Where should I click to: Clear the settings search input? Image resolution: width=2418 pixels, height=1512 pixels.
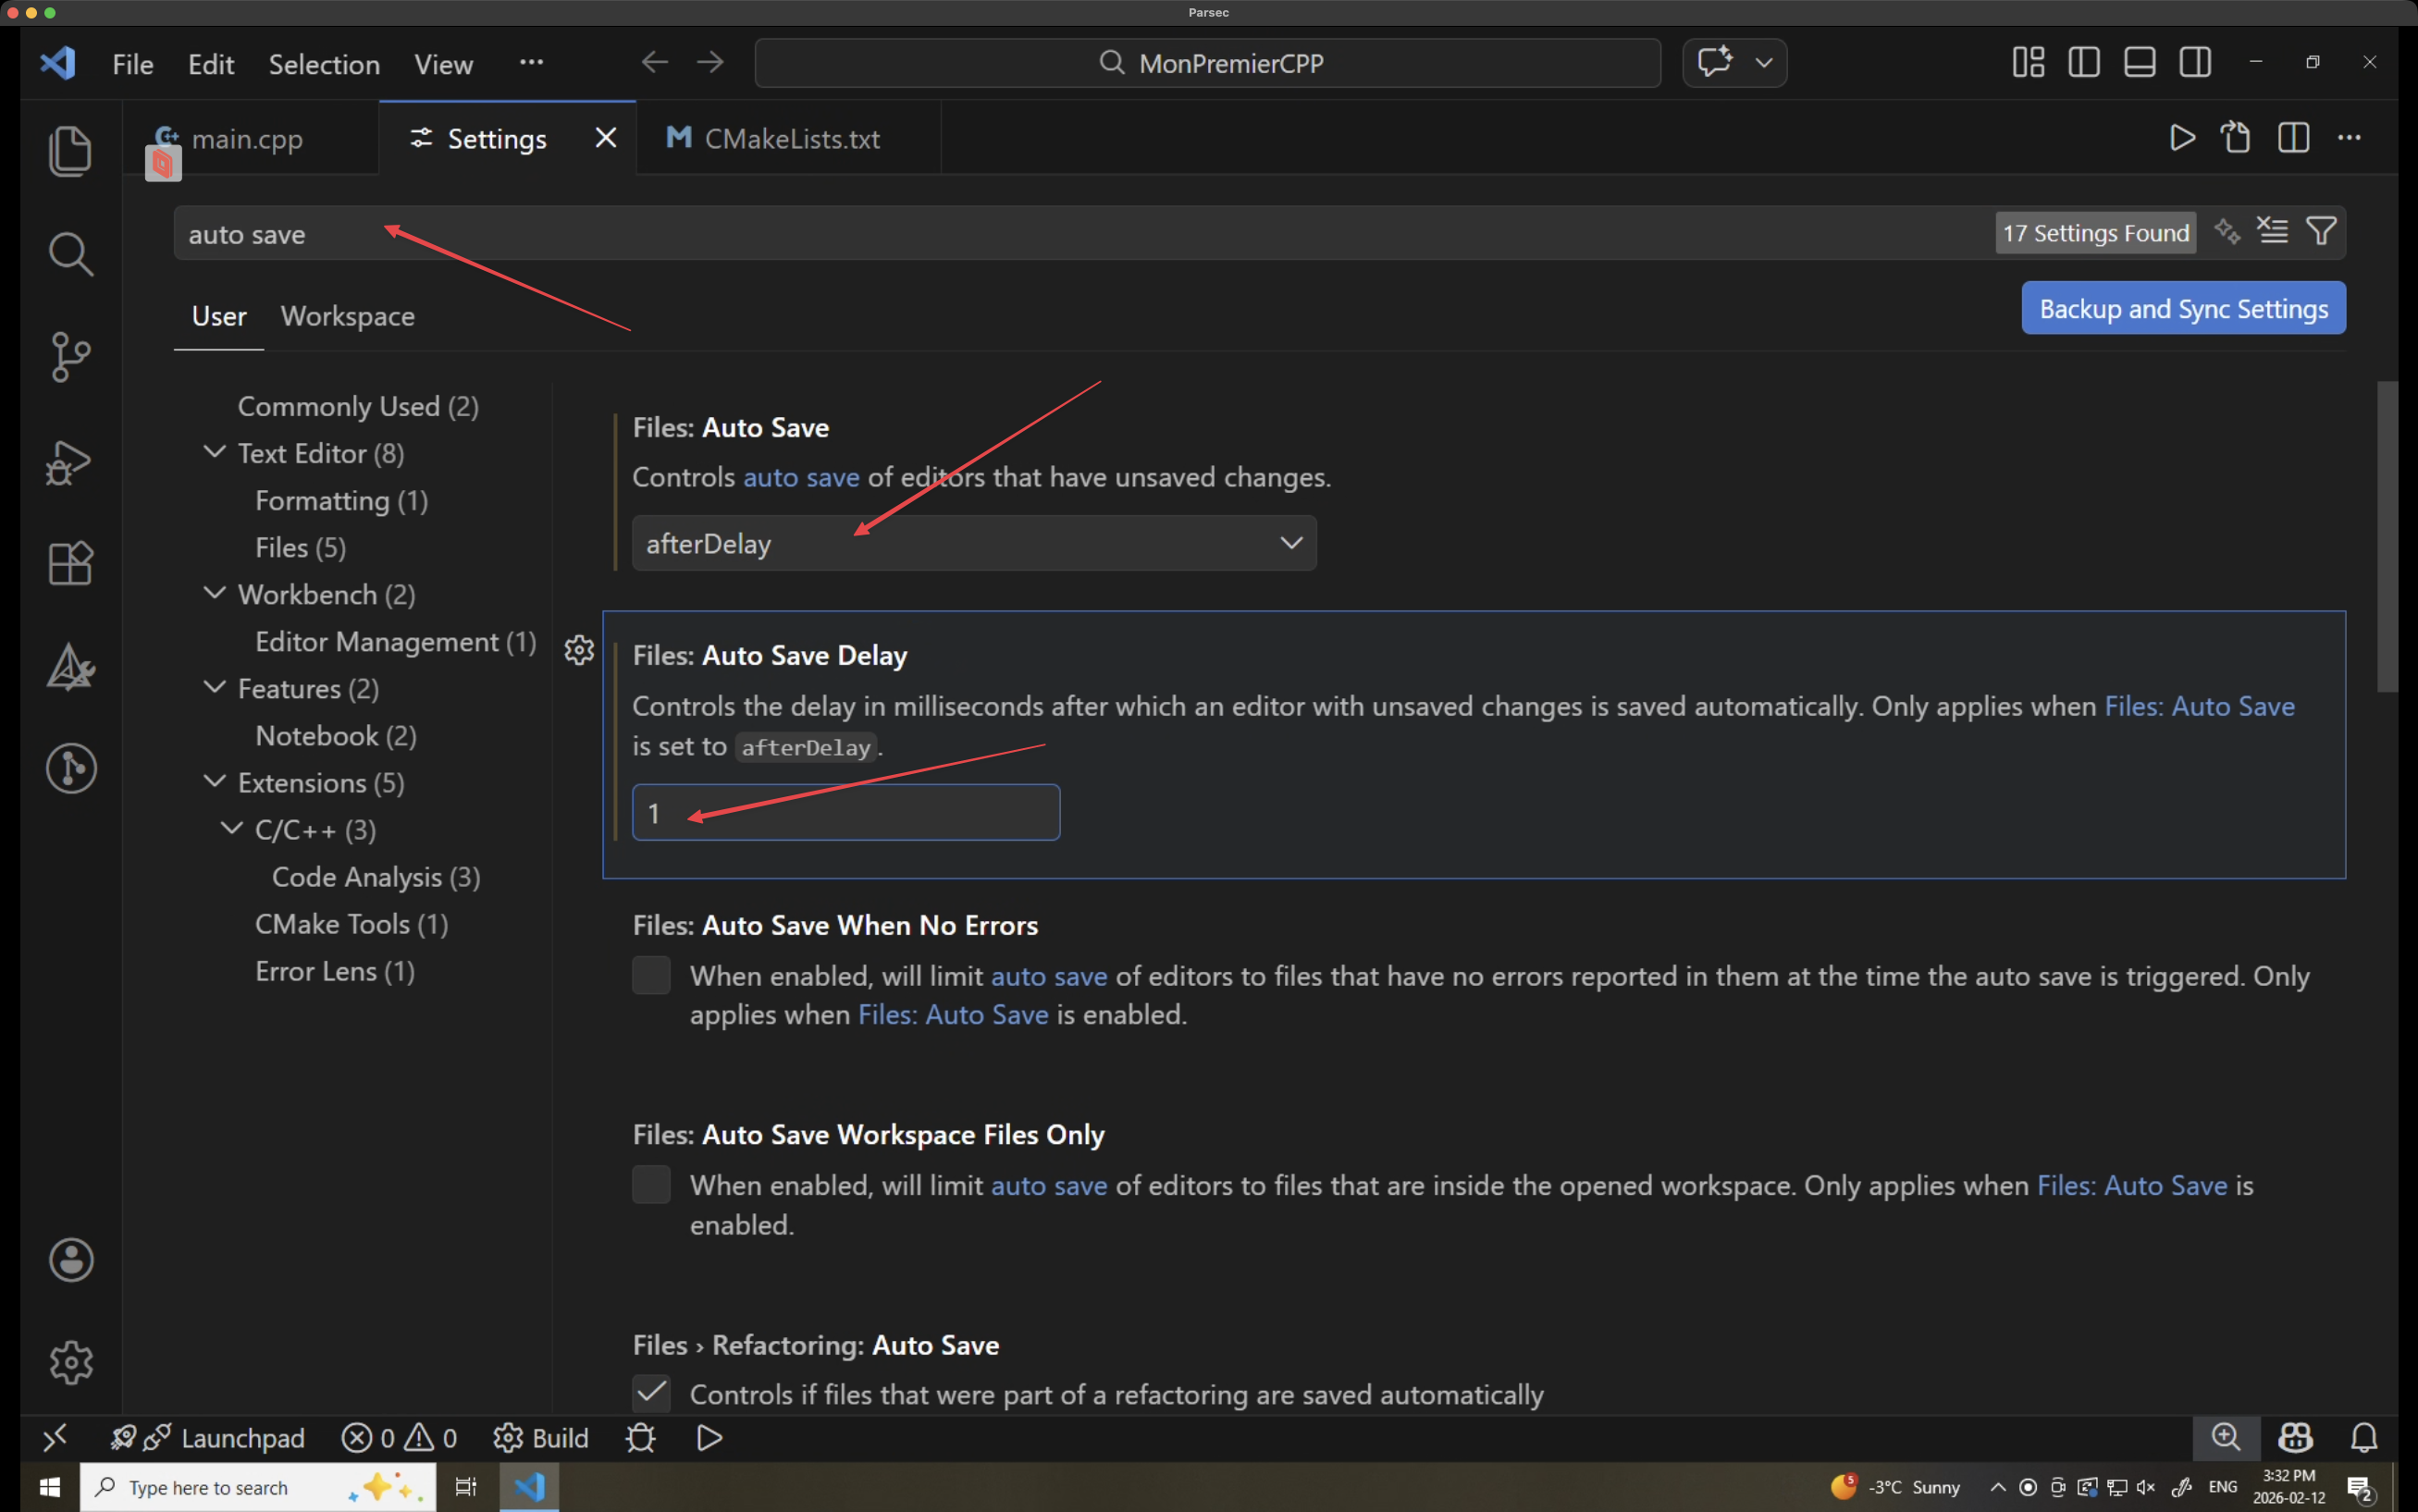(x=2272, y=231)
